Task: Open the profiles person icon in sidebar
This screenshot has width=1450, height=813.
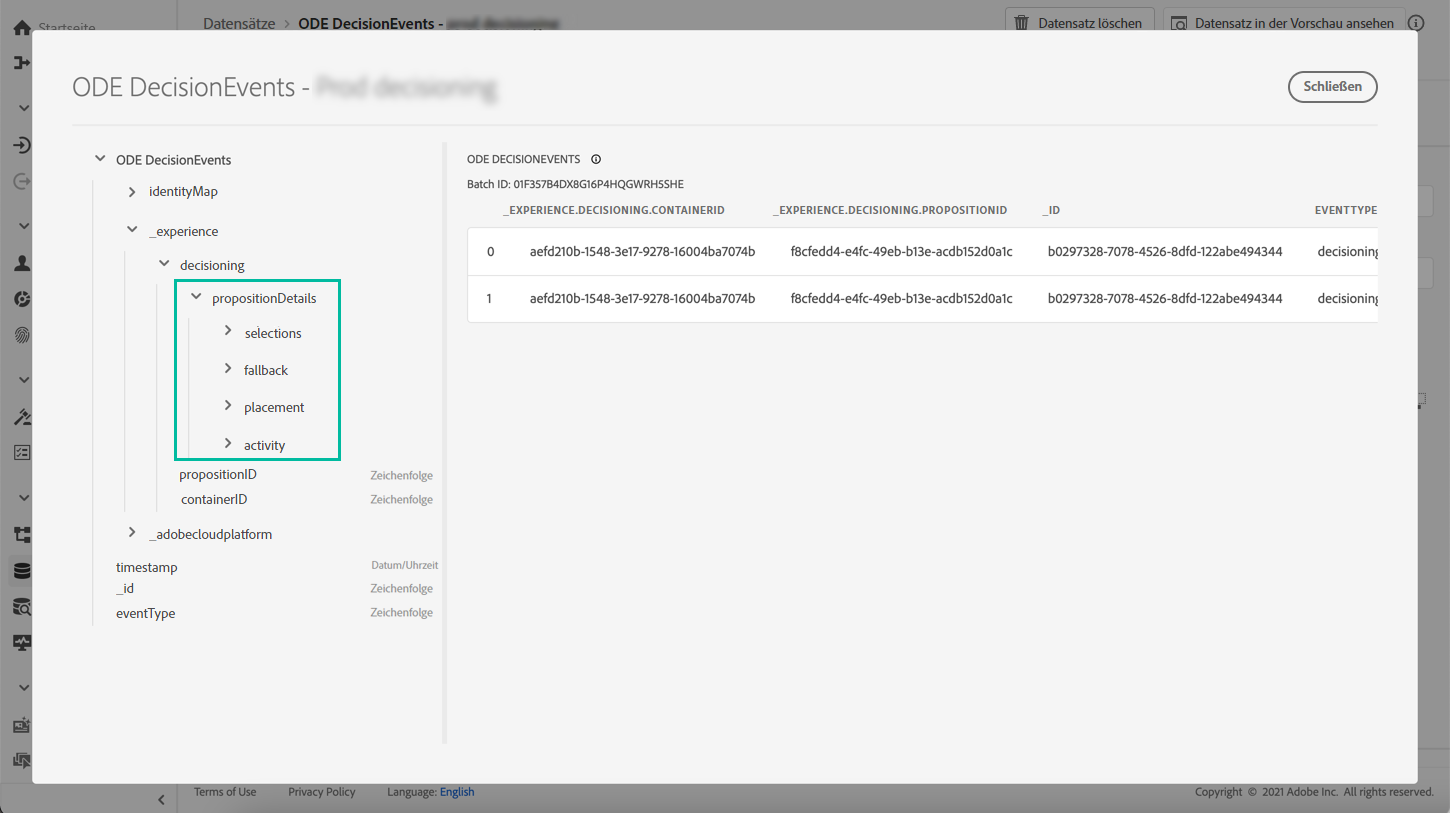Action: (21, 264)
